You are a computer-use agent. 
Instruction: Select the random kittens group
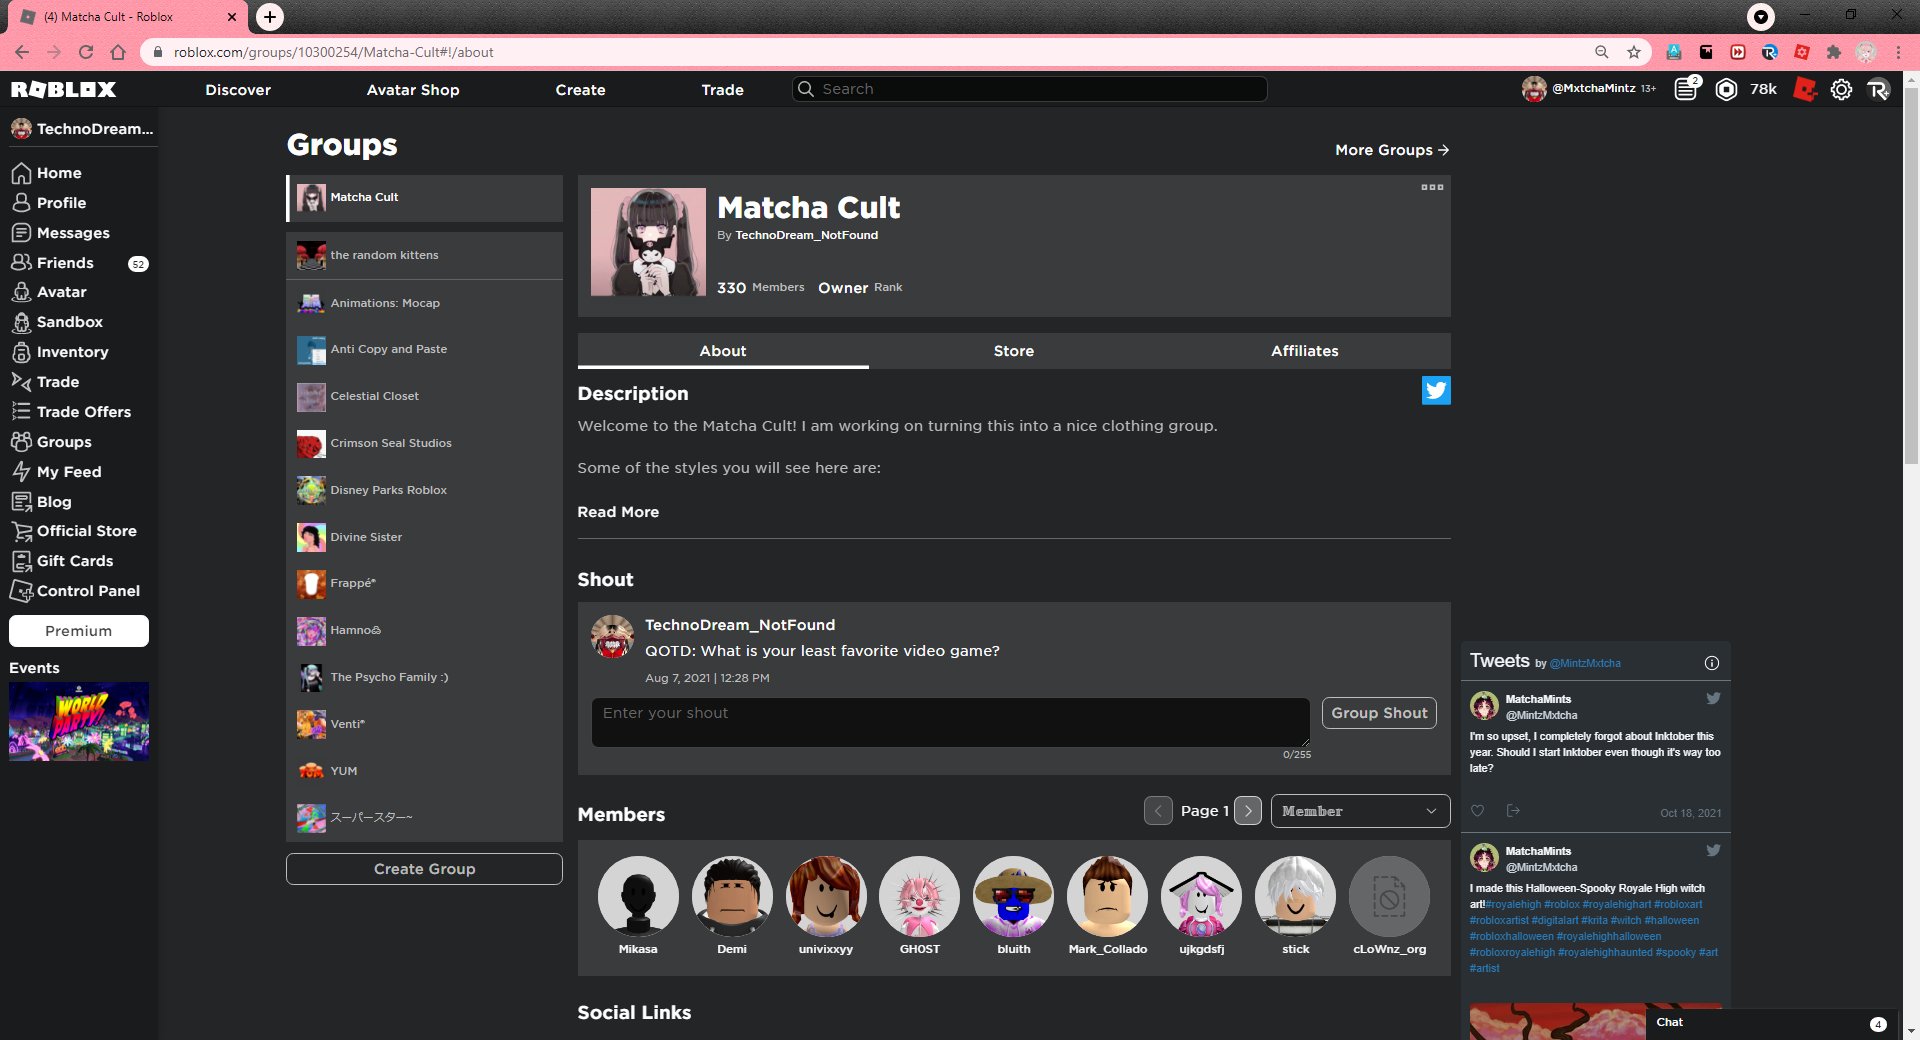[424, 255]
